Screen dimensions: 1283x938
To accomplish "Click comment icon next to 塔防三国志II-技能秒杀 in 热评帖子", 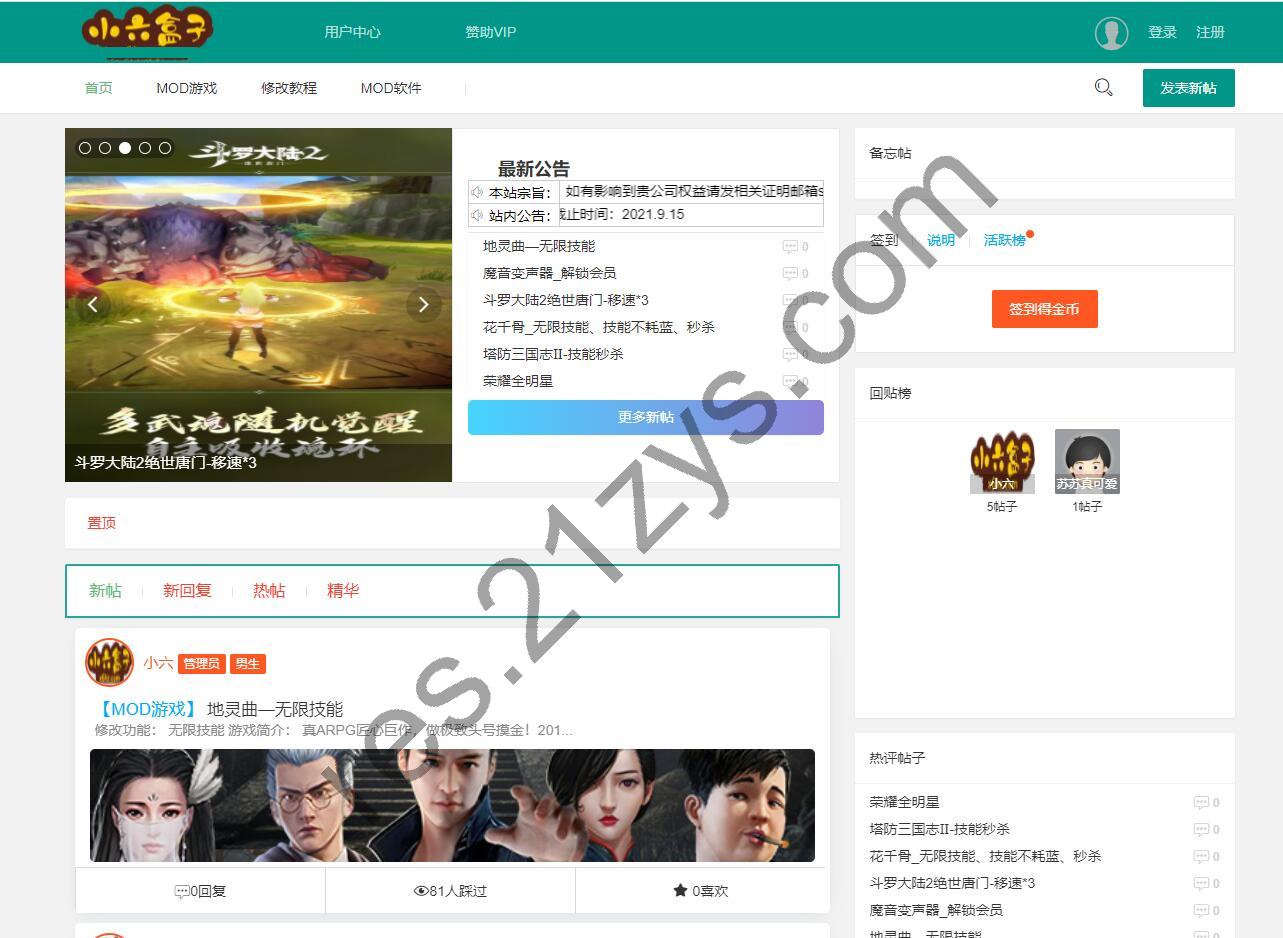I will [x=1201, y=830].
